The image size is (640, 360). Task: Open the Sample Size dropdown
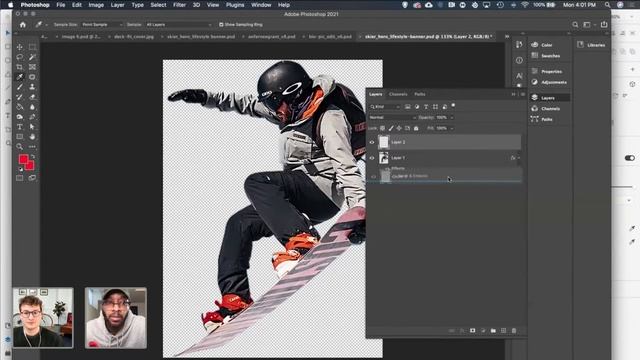[x=102, y=24]
